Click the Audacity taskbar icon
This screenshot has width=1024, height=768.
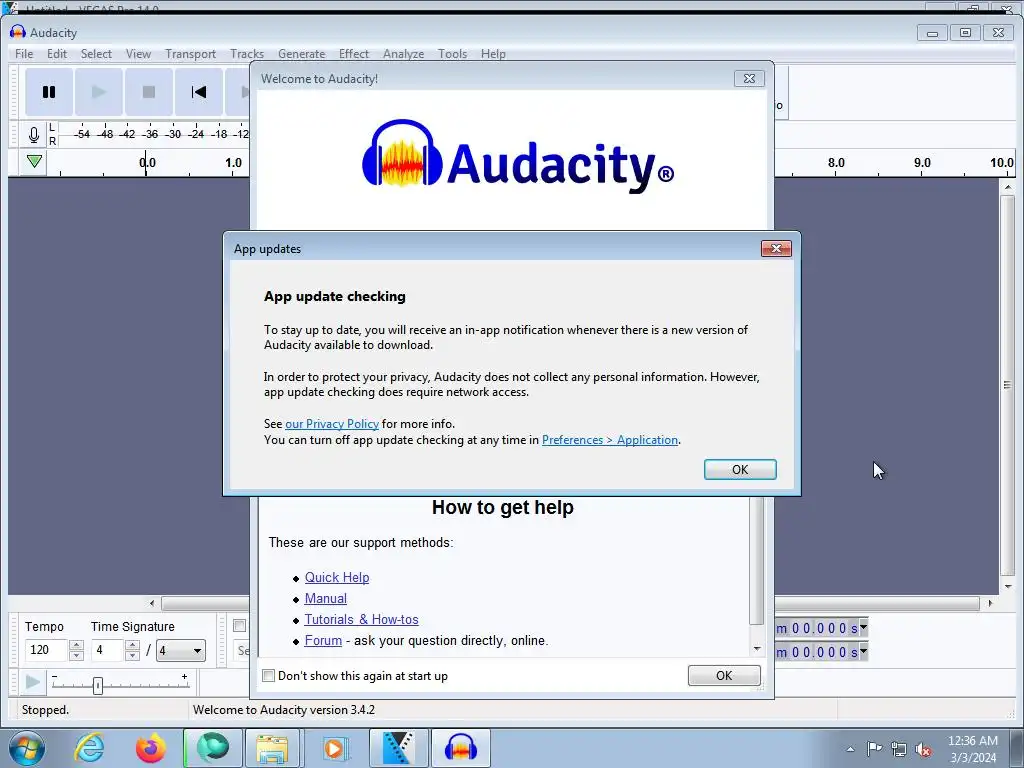(x=460, y=748)
